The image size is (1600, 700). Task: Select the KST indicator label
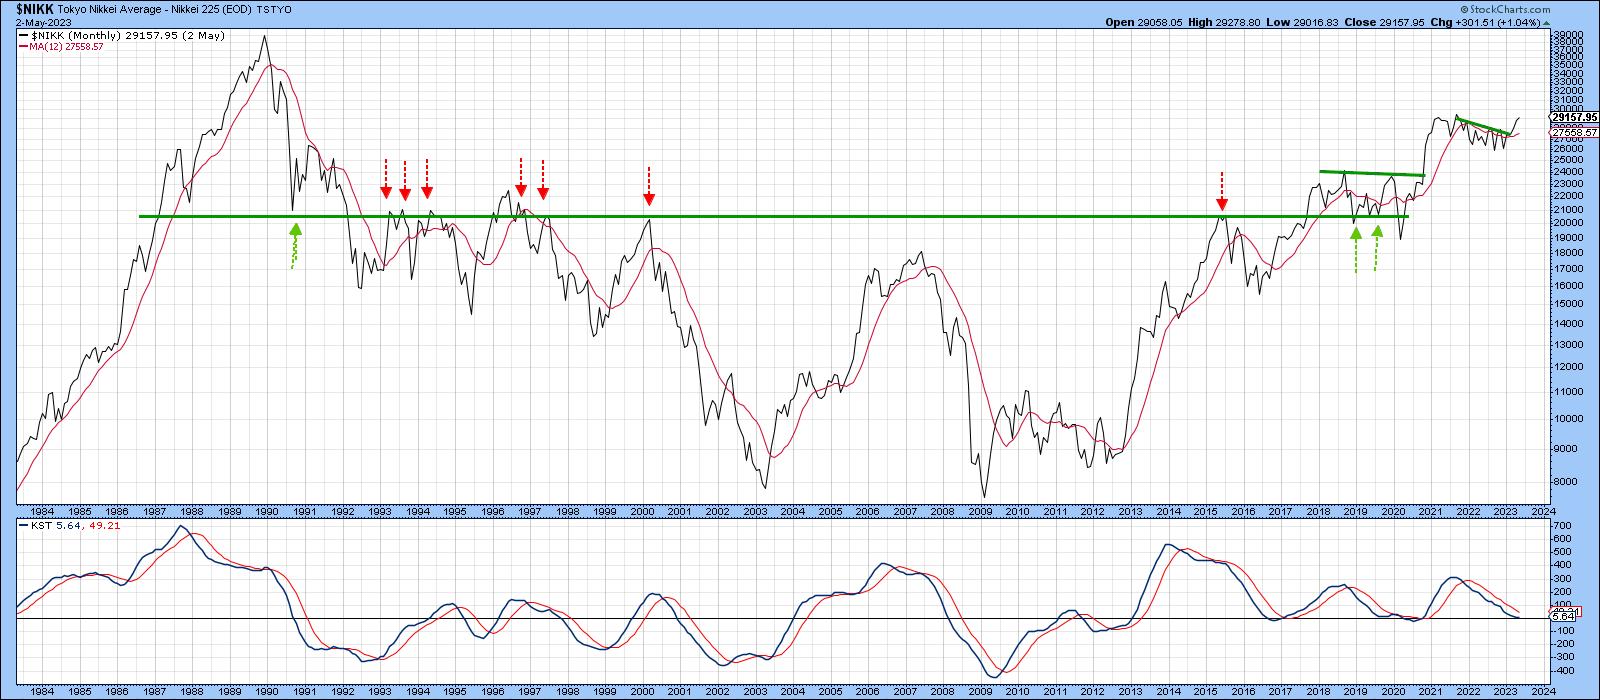(31, 524)
